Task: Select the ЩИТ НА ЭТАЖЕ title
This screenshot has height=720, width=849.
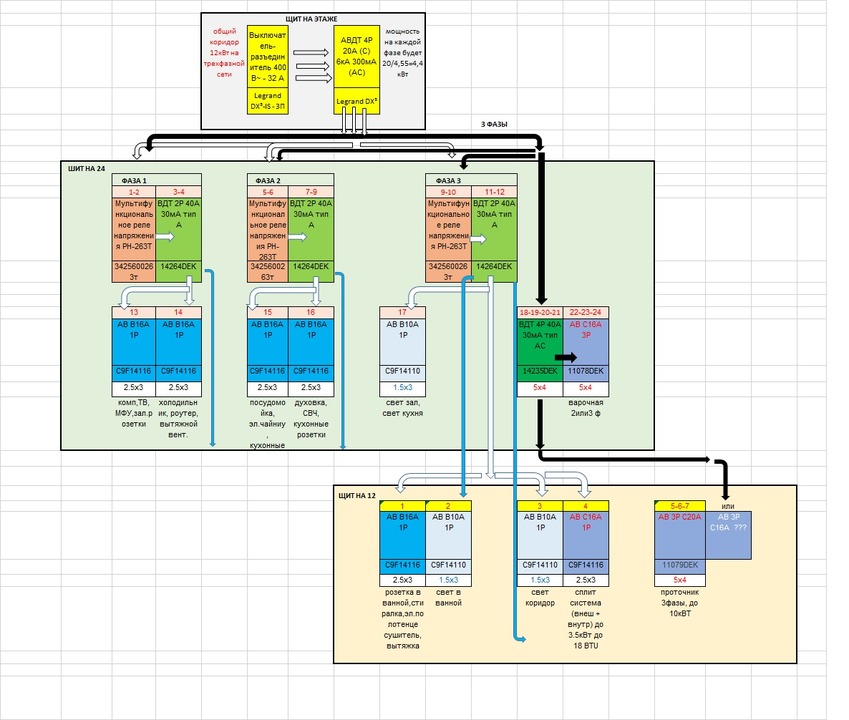Action: [x=313, y=20]
